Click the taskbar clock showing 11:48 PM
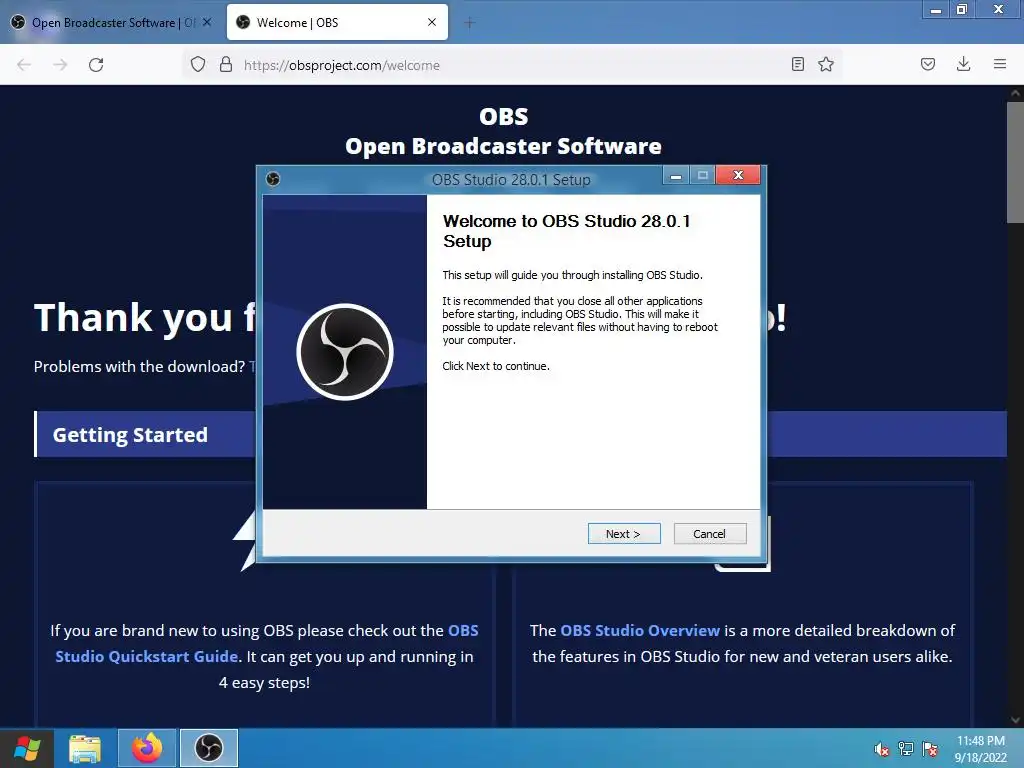 coord(980,748)
